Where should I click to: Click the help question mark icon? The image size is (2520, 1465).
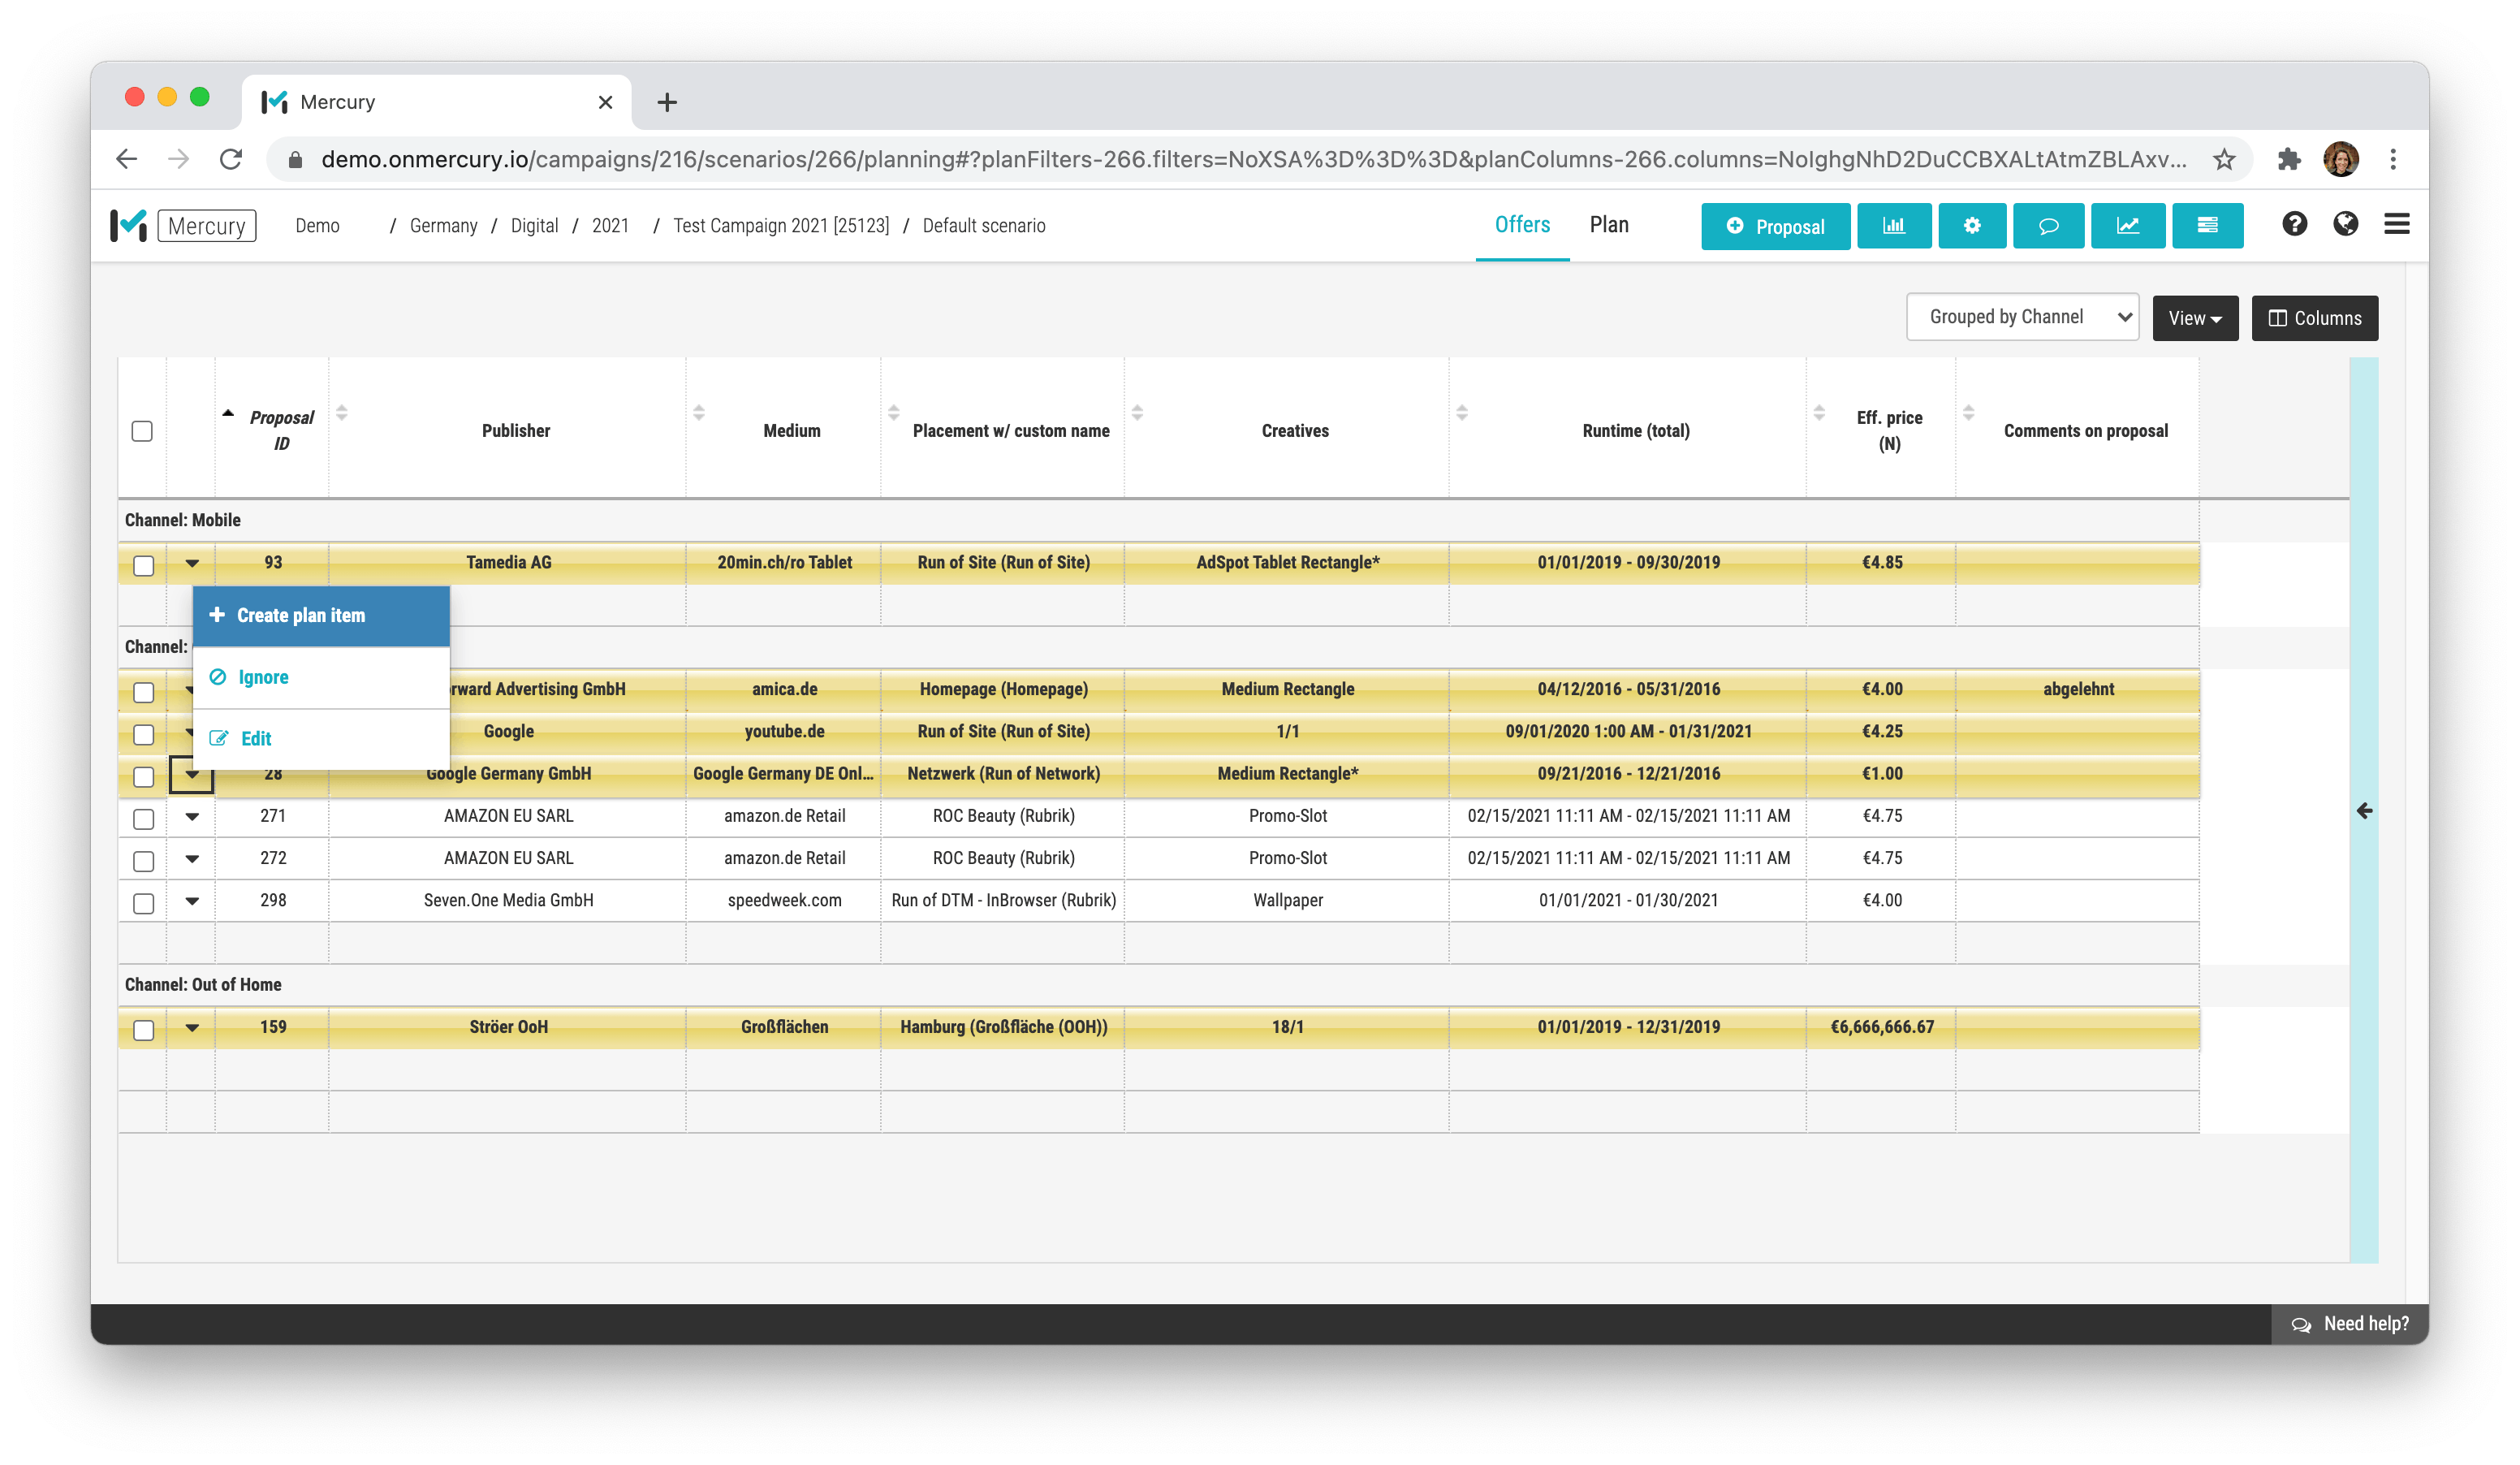tap(2294, 224)
